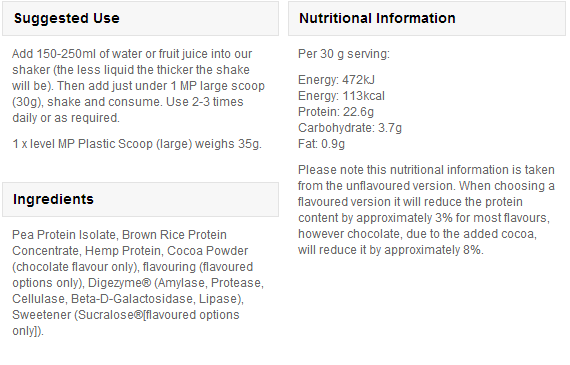Click the 'Fat: 0.9g' line
570x365 pixels.
click(x=321, y=144)
